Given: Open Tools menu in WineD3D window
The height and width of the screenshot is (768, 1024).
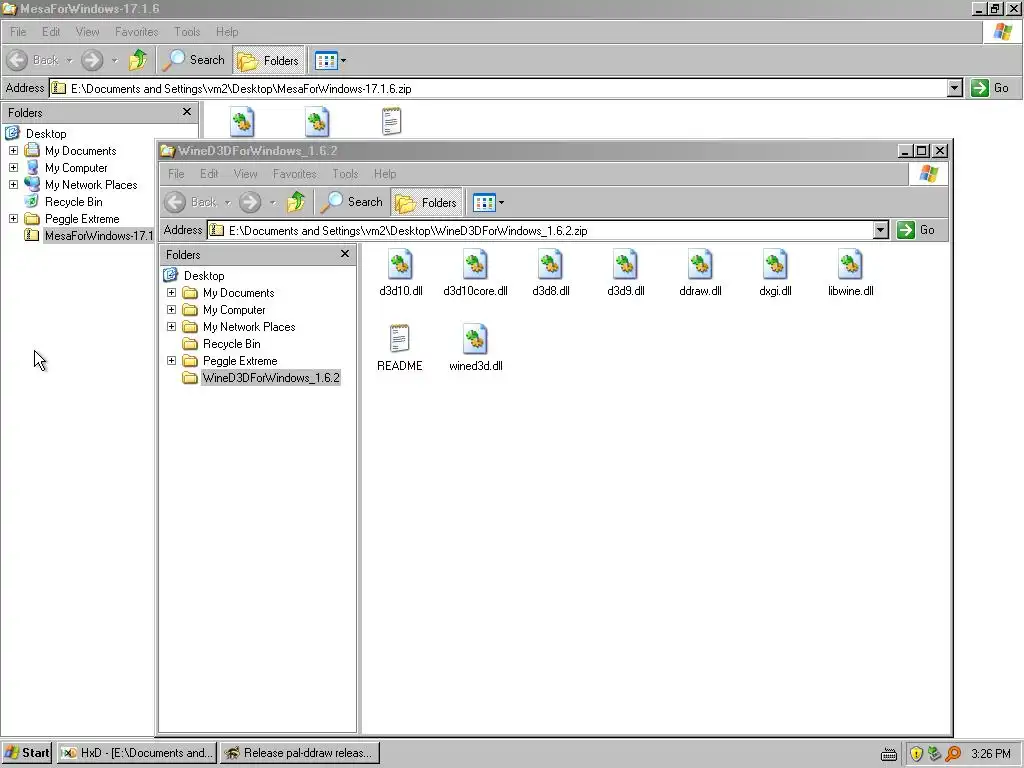Looking at the screenshot, I should click(345, 174).
